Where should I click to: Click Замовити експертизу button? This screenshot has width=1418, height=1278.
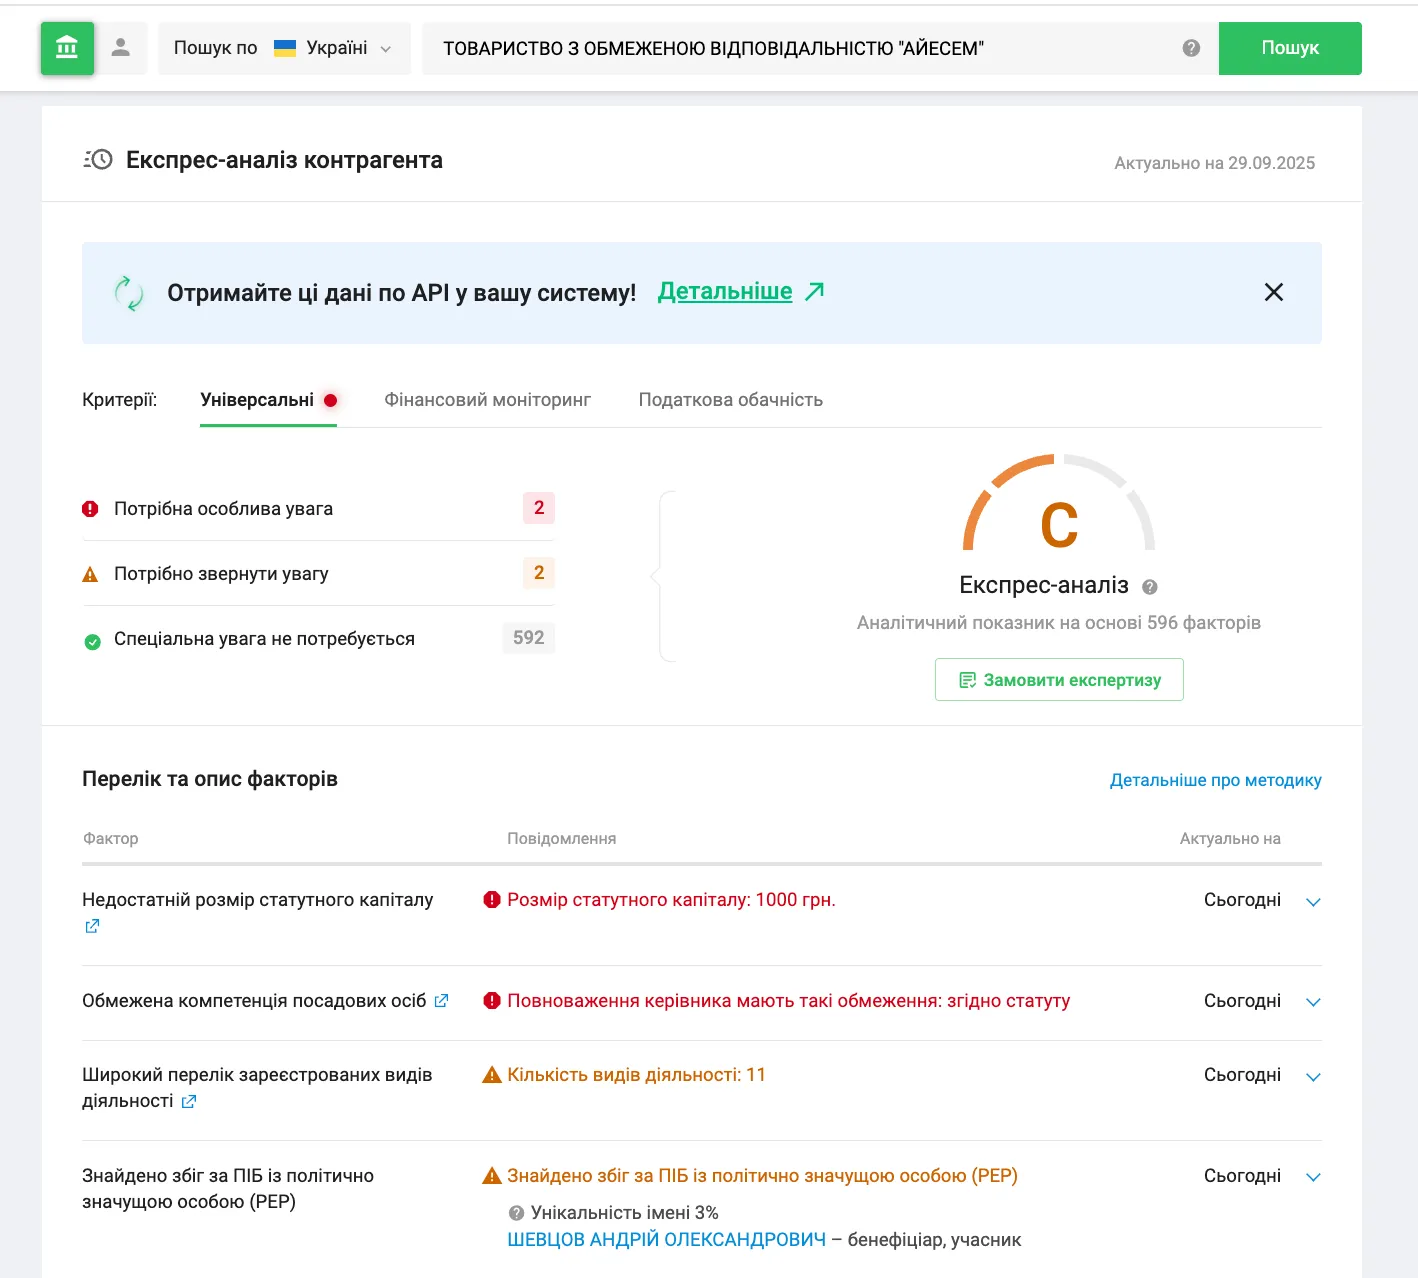(1058, 679)
